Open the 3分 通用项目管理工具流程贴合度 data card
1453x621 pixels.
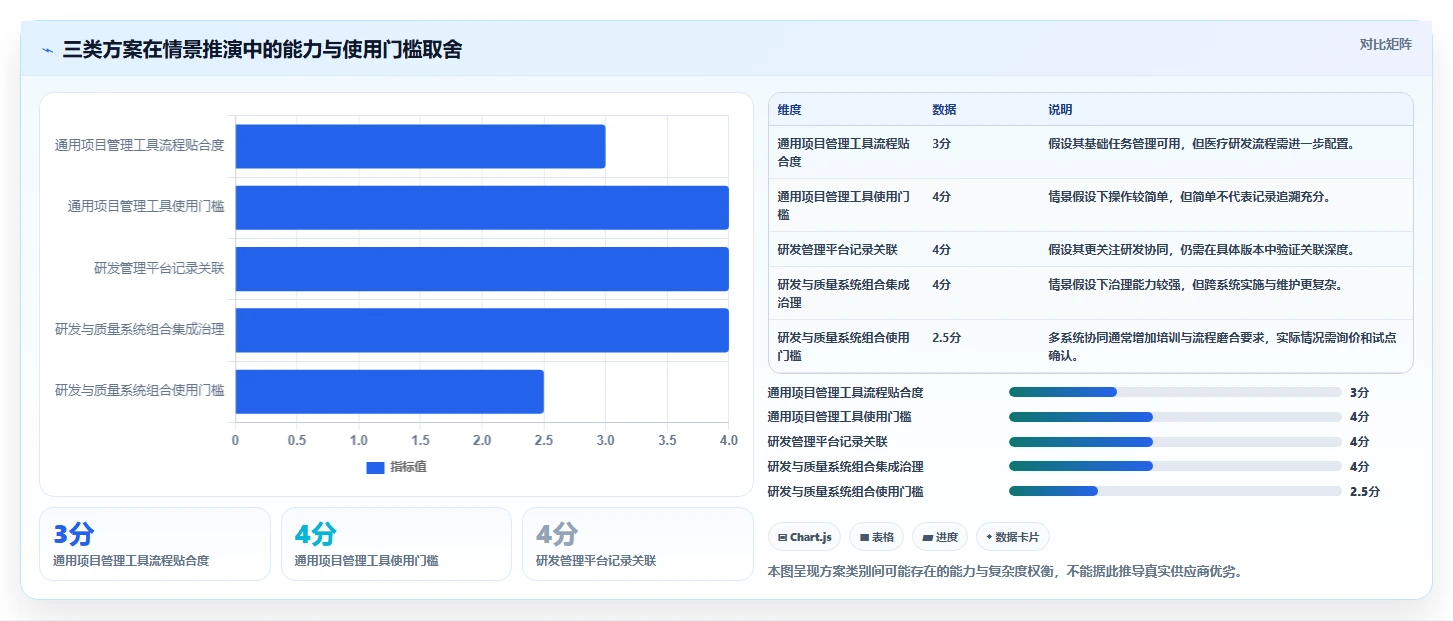pyautogui.click(x=155, y=544)
